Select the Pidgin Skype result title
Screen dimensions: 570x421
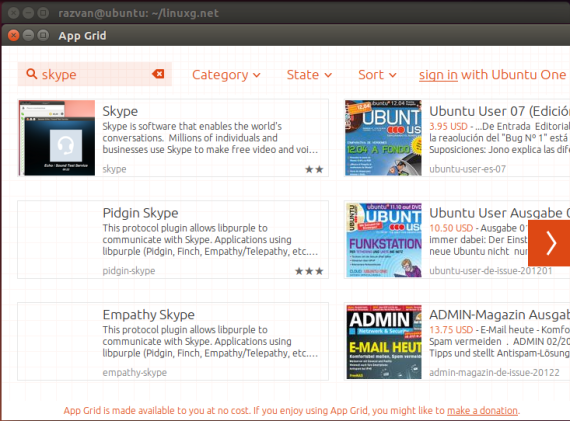(140, 213)
